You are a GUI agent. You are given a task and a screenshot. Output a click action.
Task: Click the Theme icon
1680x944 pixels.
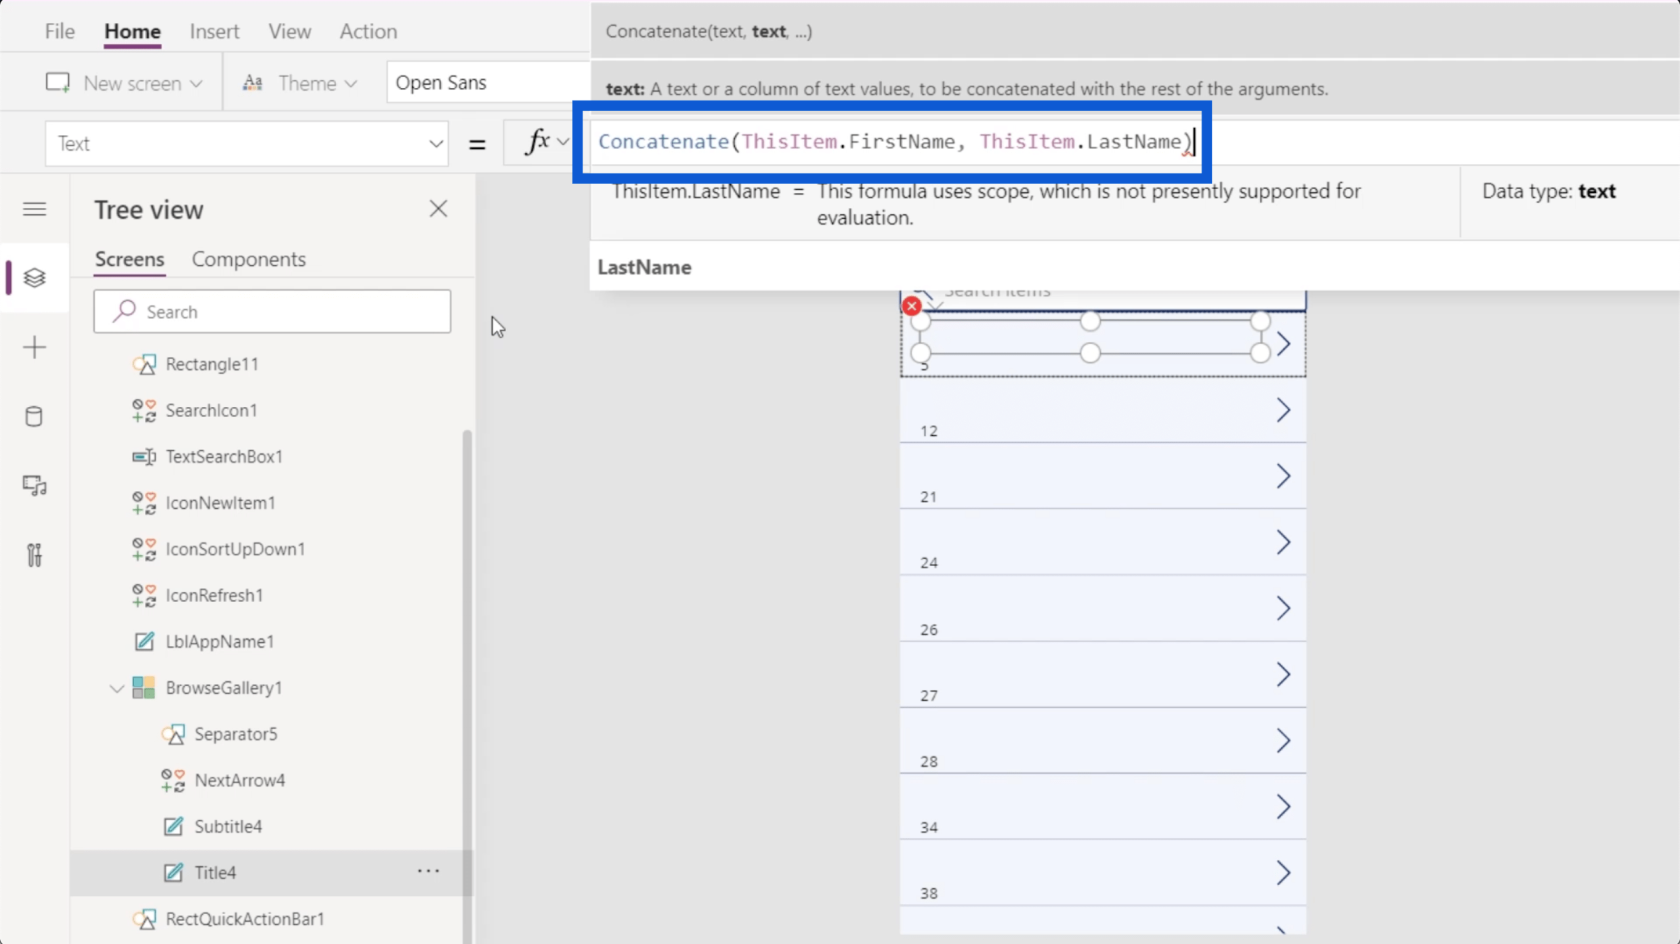(253, 83)
